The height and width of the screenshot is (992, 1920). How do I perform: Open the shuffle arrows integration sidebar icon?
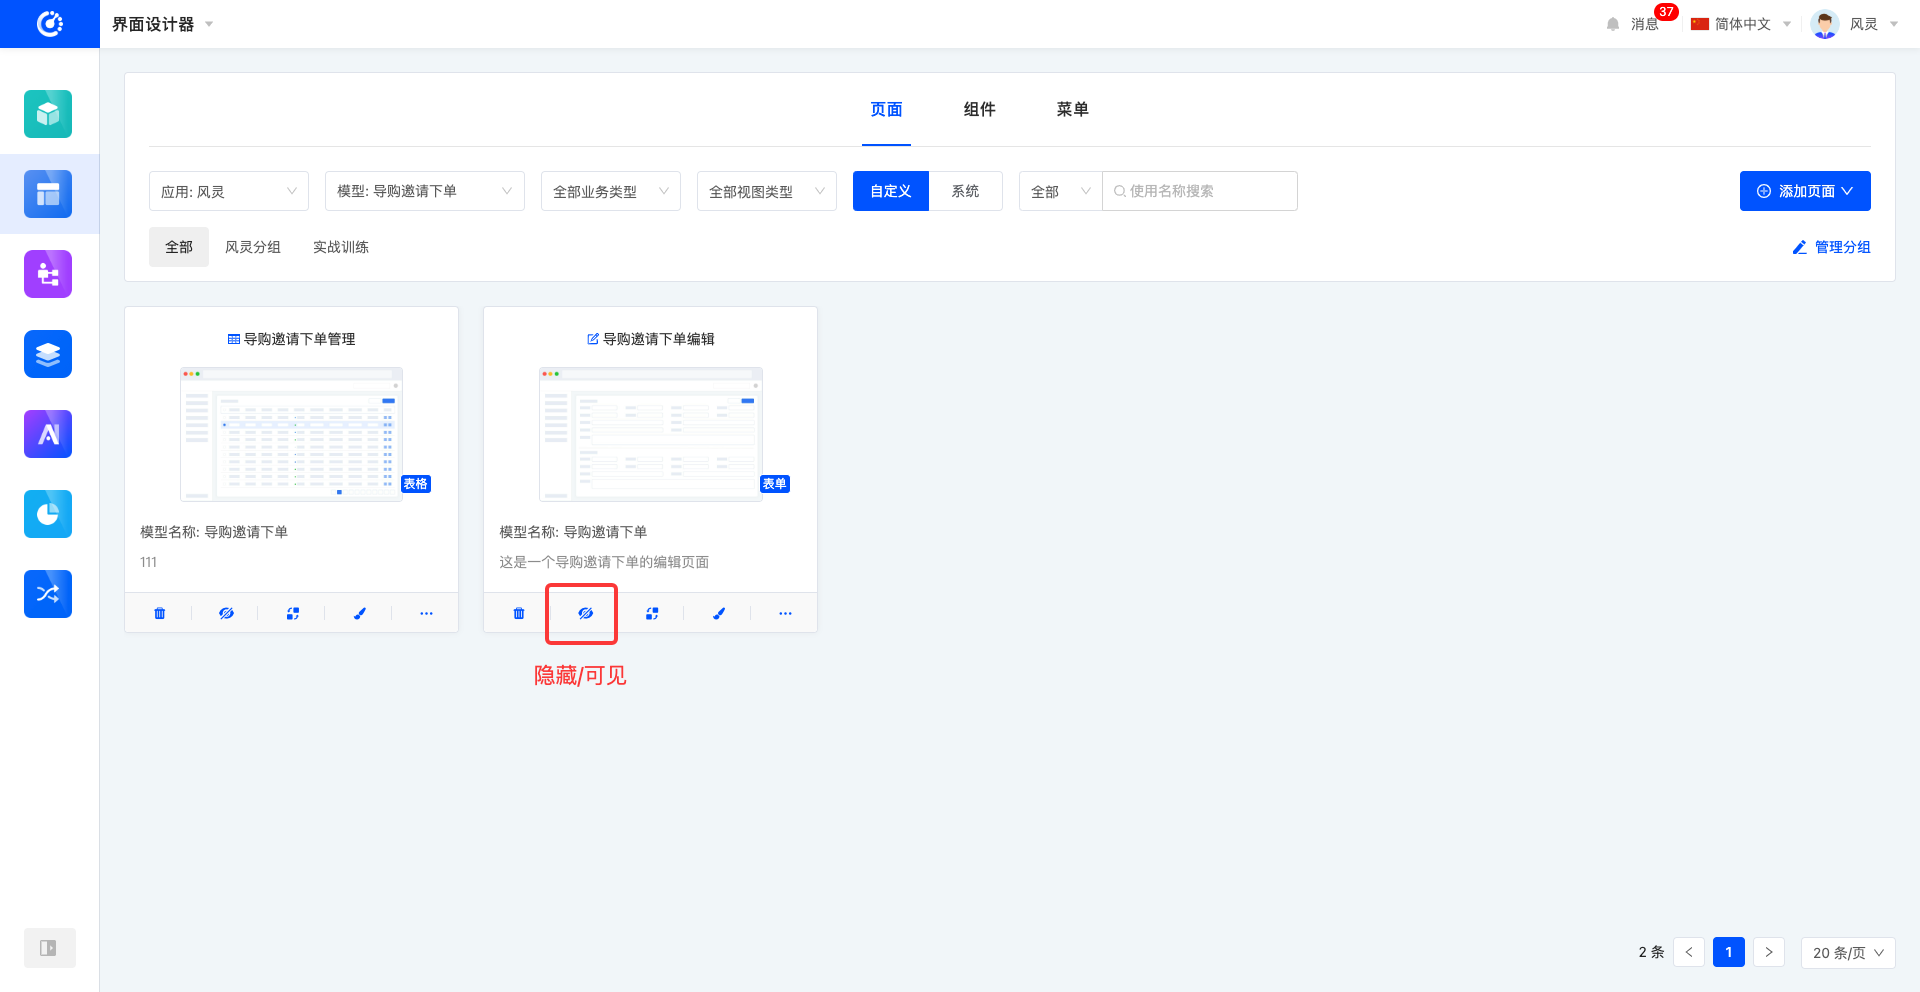click(x=48, y=594)
